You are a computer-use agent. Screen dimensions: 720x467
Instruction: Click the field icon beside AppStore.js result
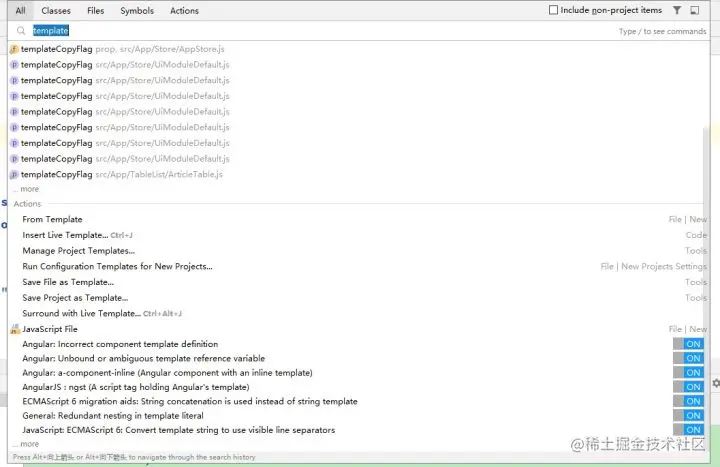[14, 49]
